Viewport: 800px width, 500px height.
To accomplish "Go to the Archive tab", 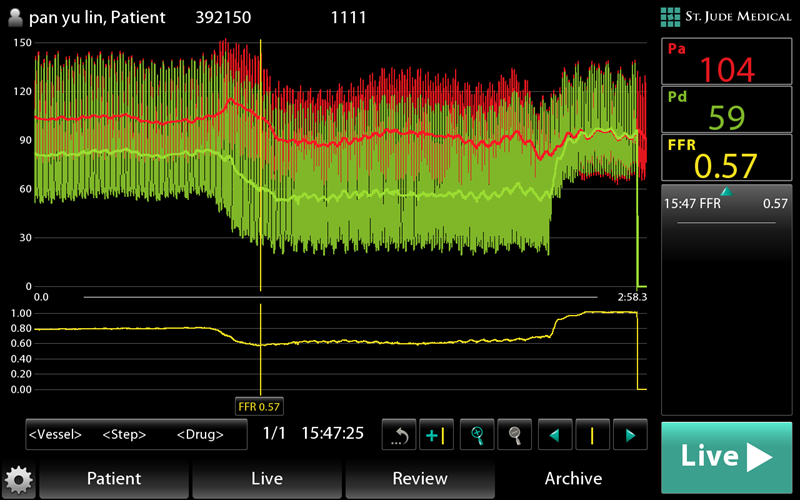I will (573, 479).
